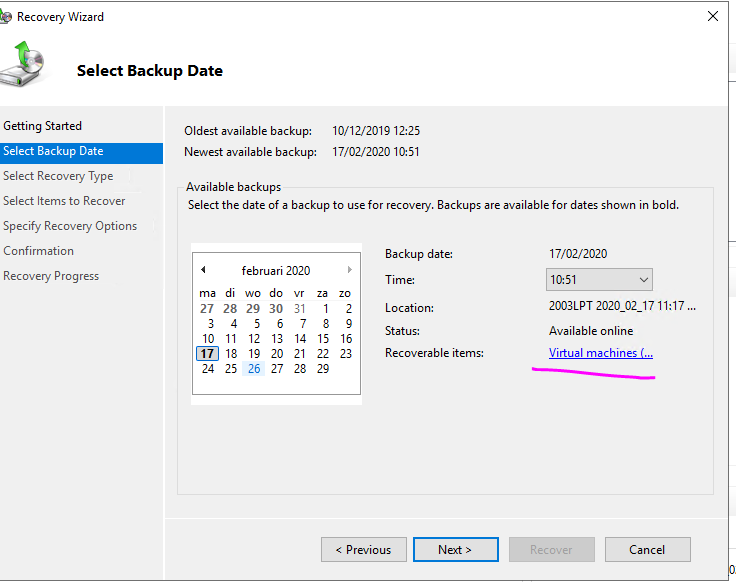The width and height of the screenshot is (736, 582).
Task: Click the newest backup value 17/02/2020 10:51
Action: (376, 152)
